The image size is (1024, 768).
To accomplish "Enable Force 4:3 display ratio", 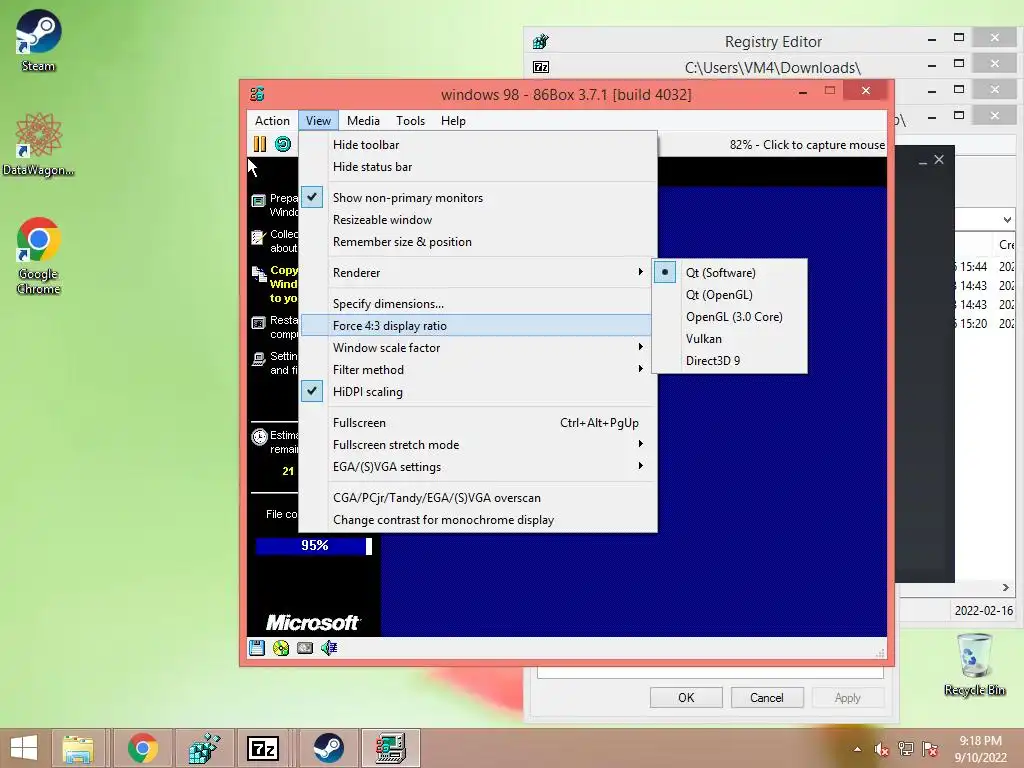I will tap(478, 326).
